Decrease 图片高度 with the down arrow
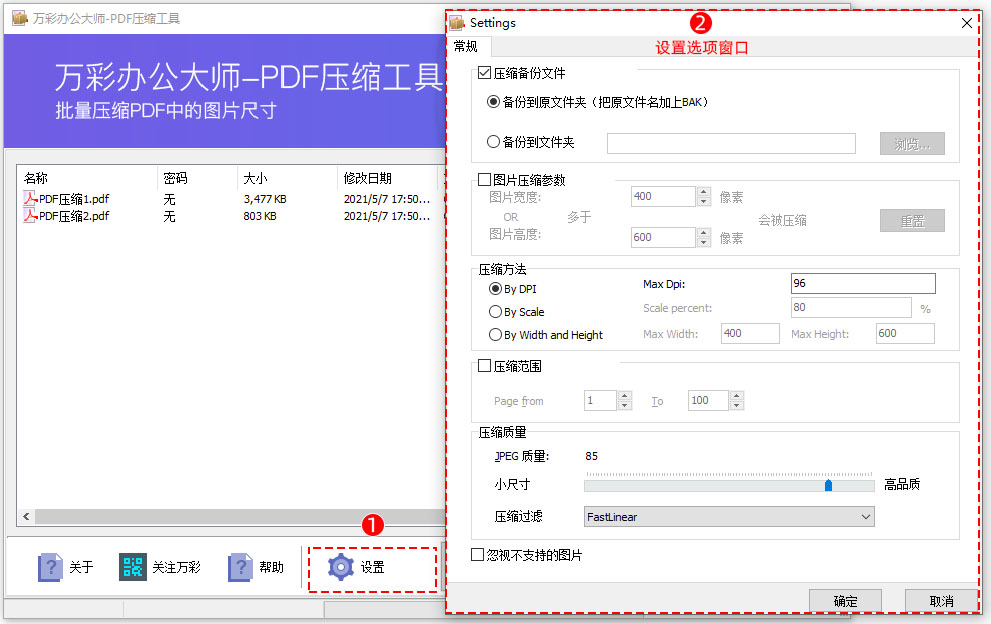The image size is (991, 624). point(704,243)
